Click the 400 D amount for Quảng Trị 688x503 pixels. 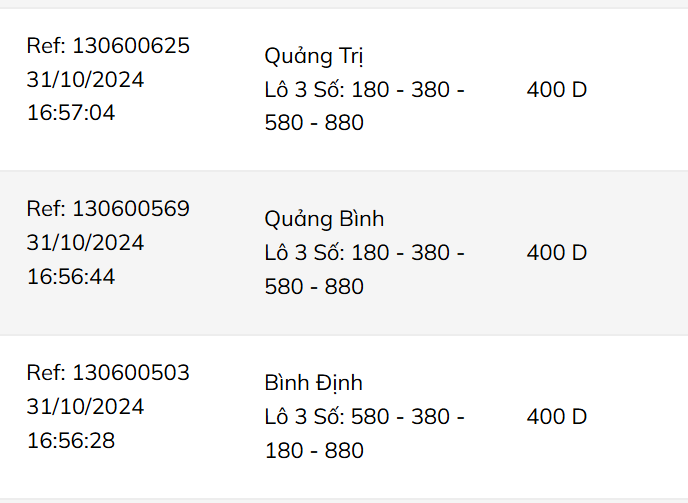(x=556, y=90)
